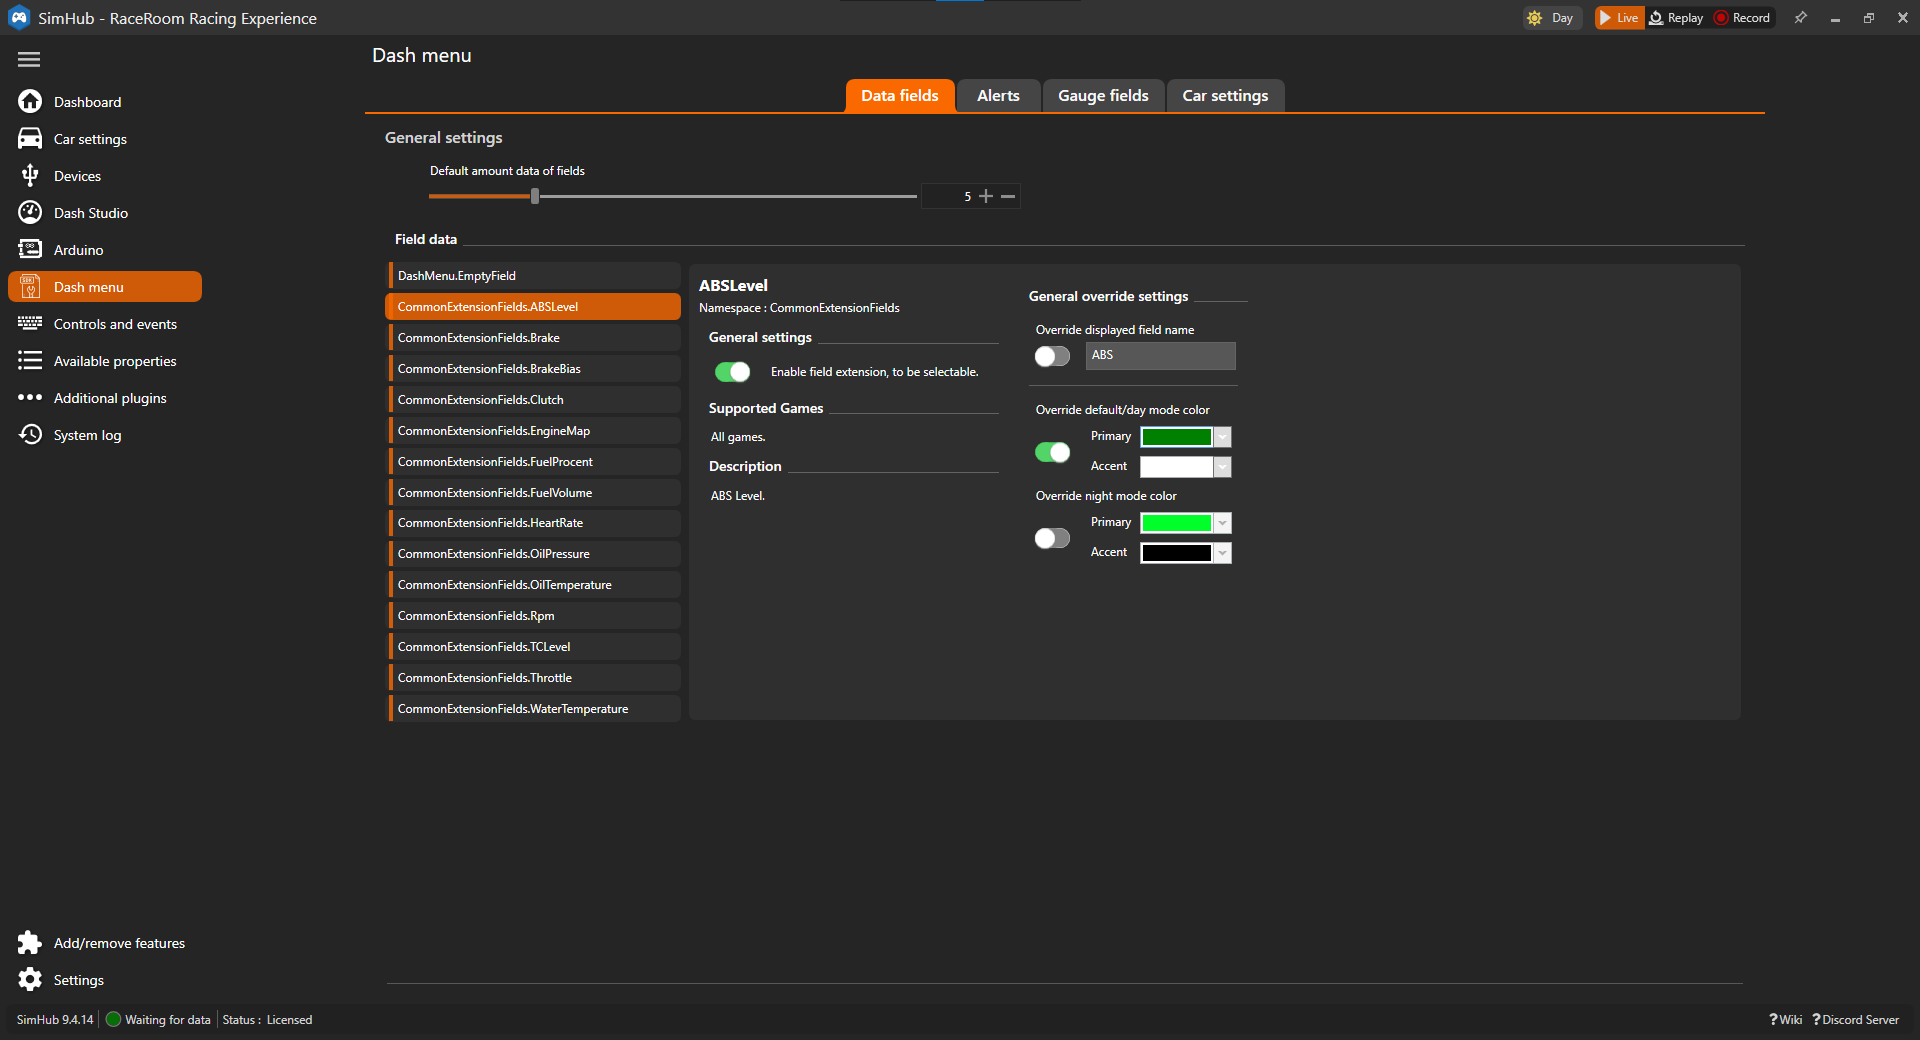Select CommonExtensionFields.OilPressure row

[x=534, y=554]
